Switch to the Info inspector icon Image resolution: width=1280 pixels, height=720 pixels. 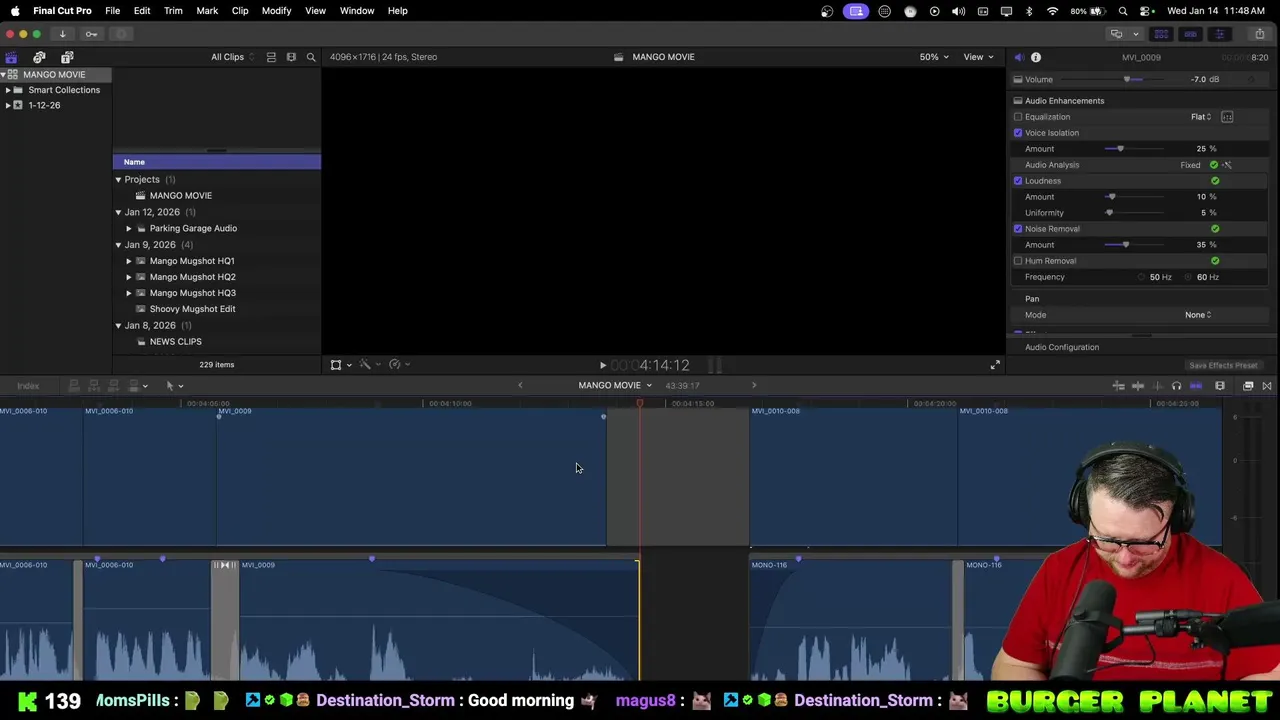coord(1036,58)
